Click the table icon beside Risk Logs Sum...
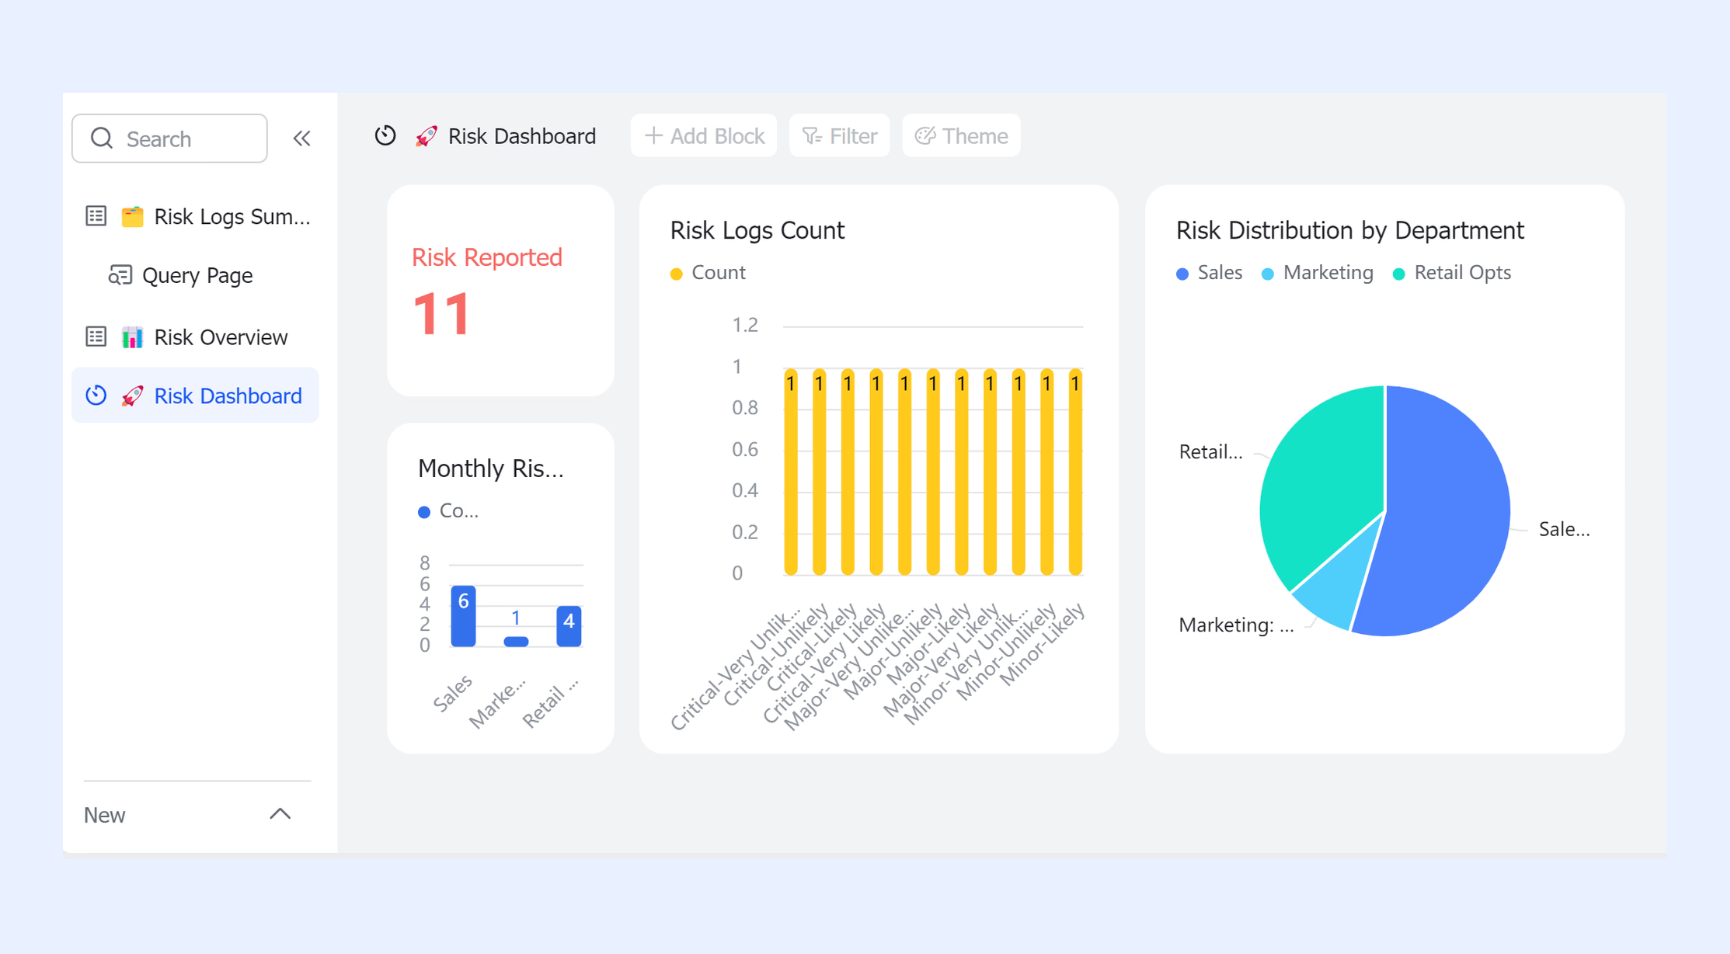The width and height of the screenshot is (1730, 954). (x=96, y=216)
